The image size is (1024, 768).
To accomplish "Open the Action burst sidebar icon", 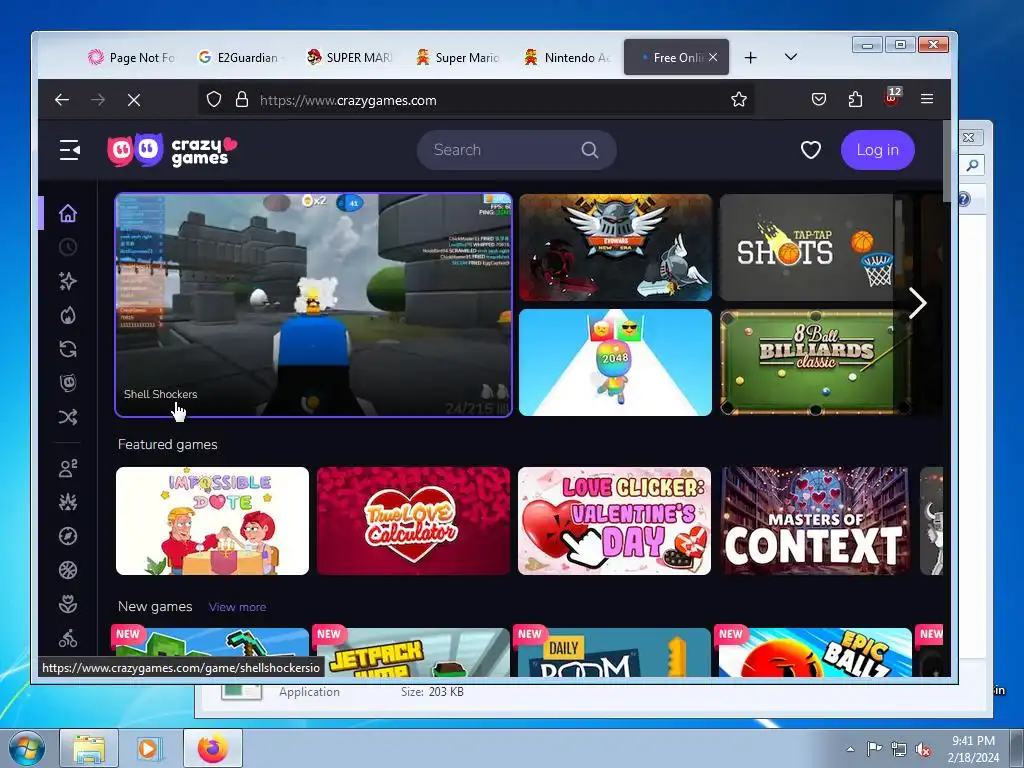I will click(68, 502).
